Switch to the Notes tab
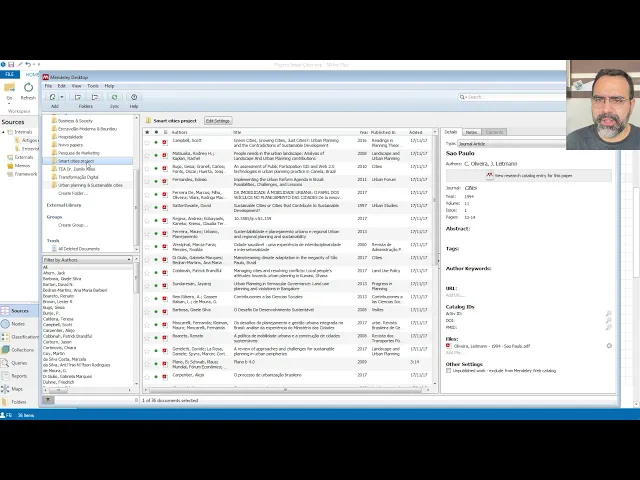The width and height of the screenshot is (640, 480). (x=471, y=132)
